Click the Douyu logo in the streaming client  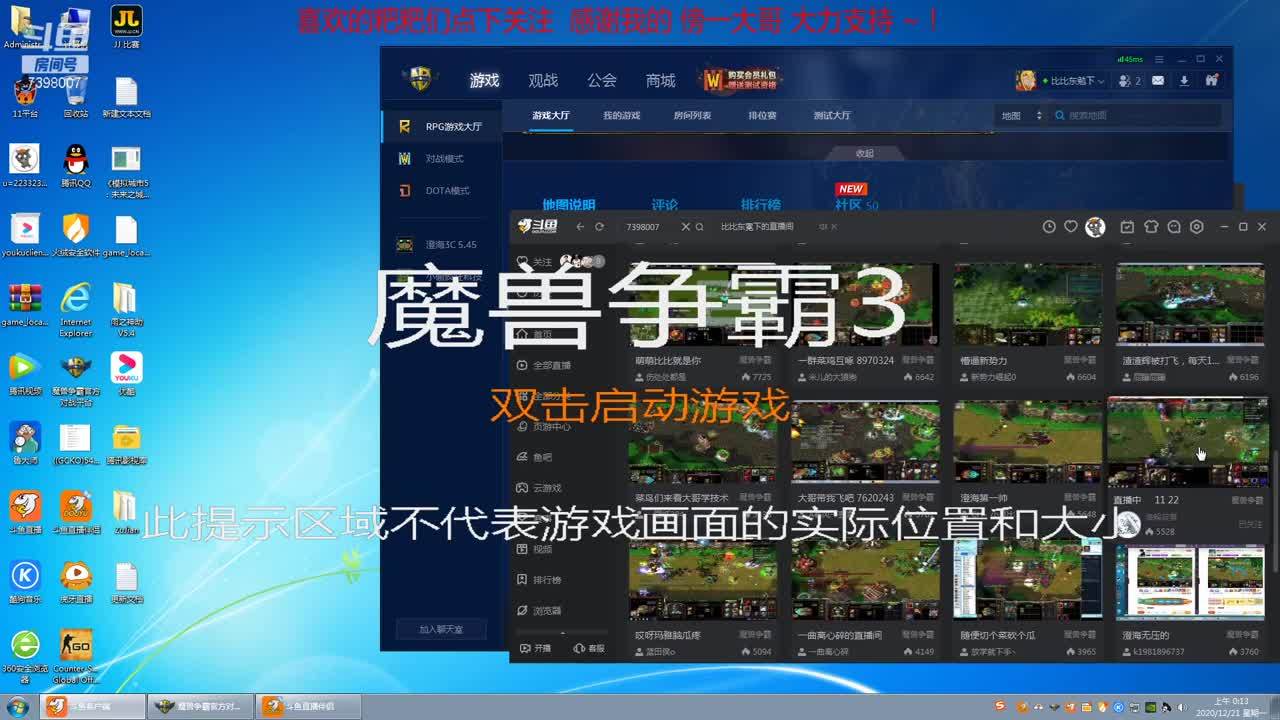pyautogui.click(x=537, y=227)
